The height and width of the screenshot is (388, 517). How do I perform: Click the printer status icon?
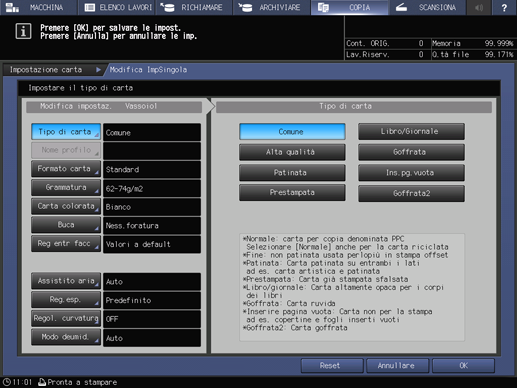pos(42,382)
